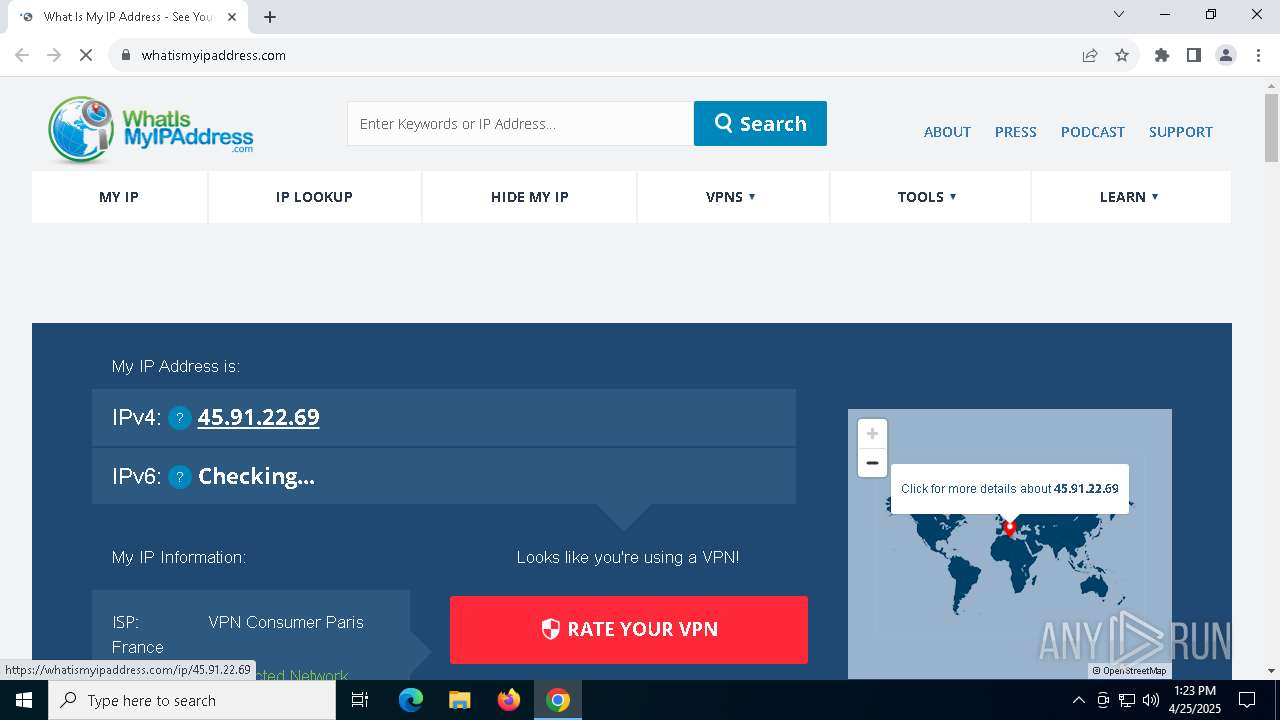Screen dimensions: 1280x720
Task: Click the map popup about 45.91.22.69
Action: 1009,489
